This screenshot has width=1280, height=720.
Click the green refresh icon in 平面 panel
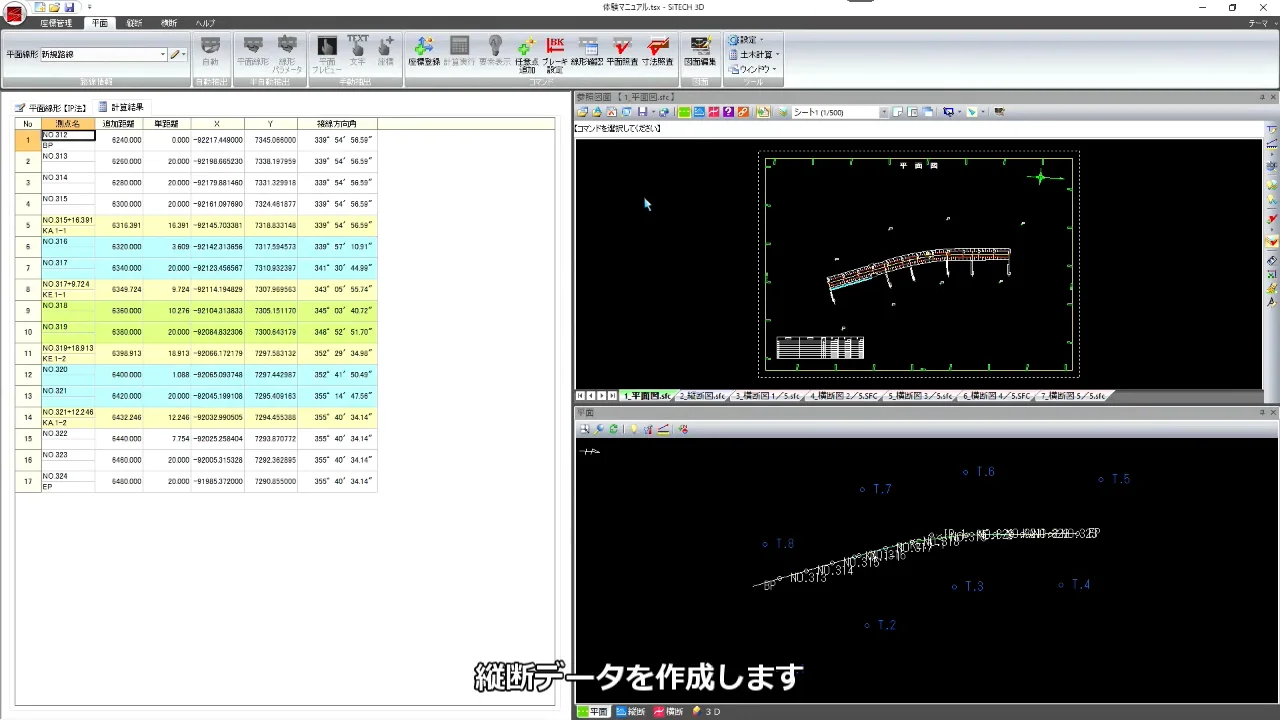click(x=613, y=429)
